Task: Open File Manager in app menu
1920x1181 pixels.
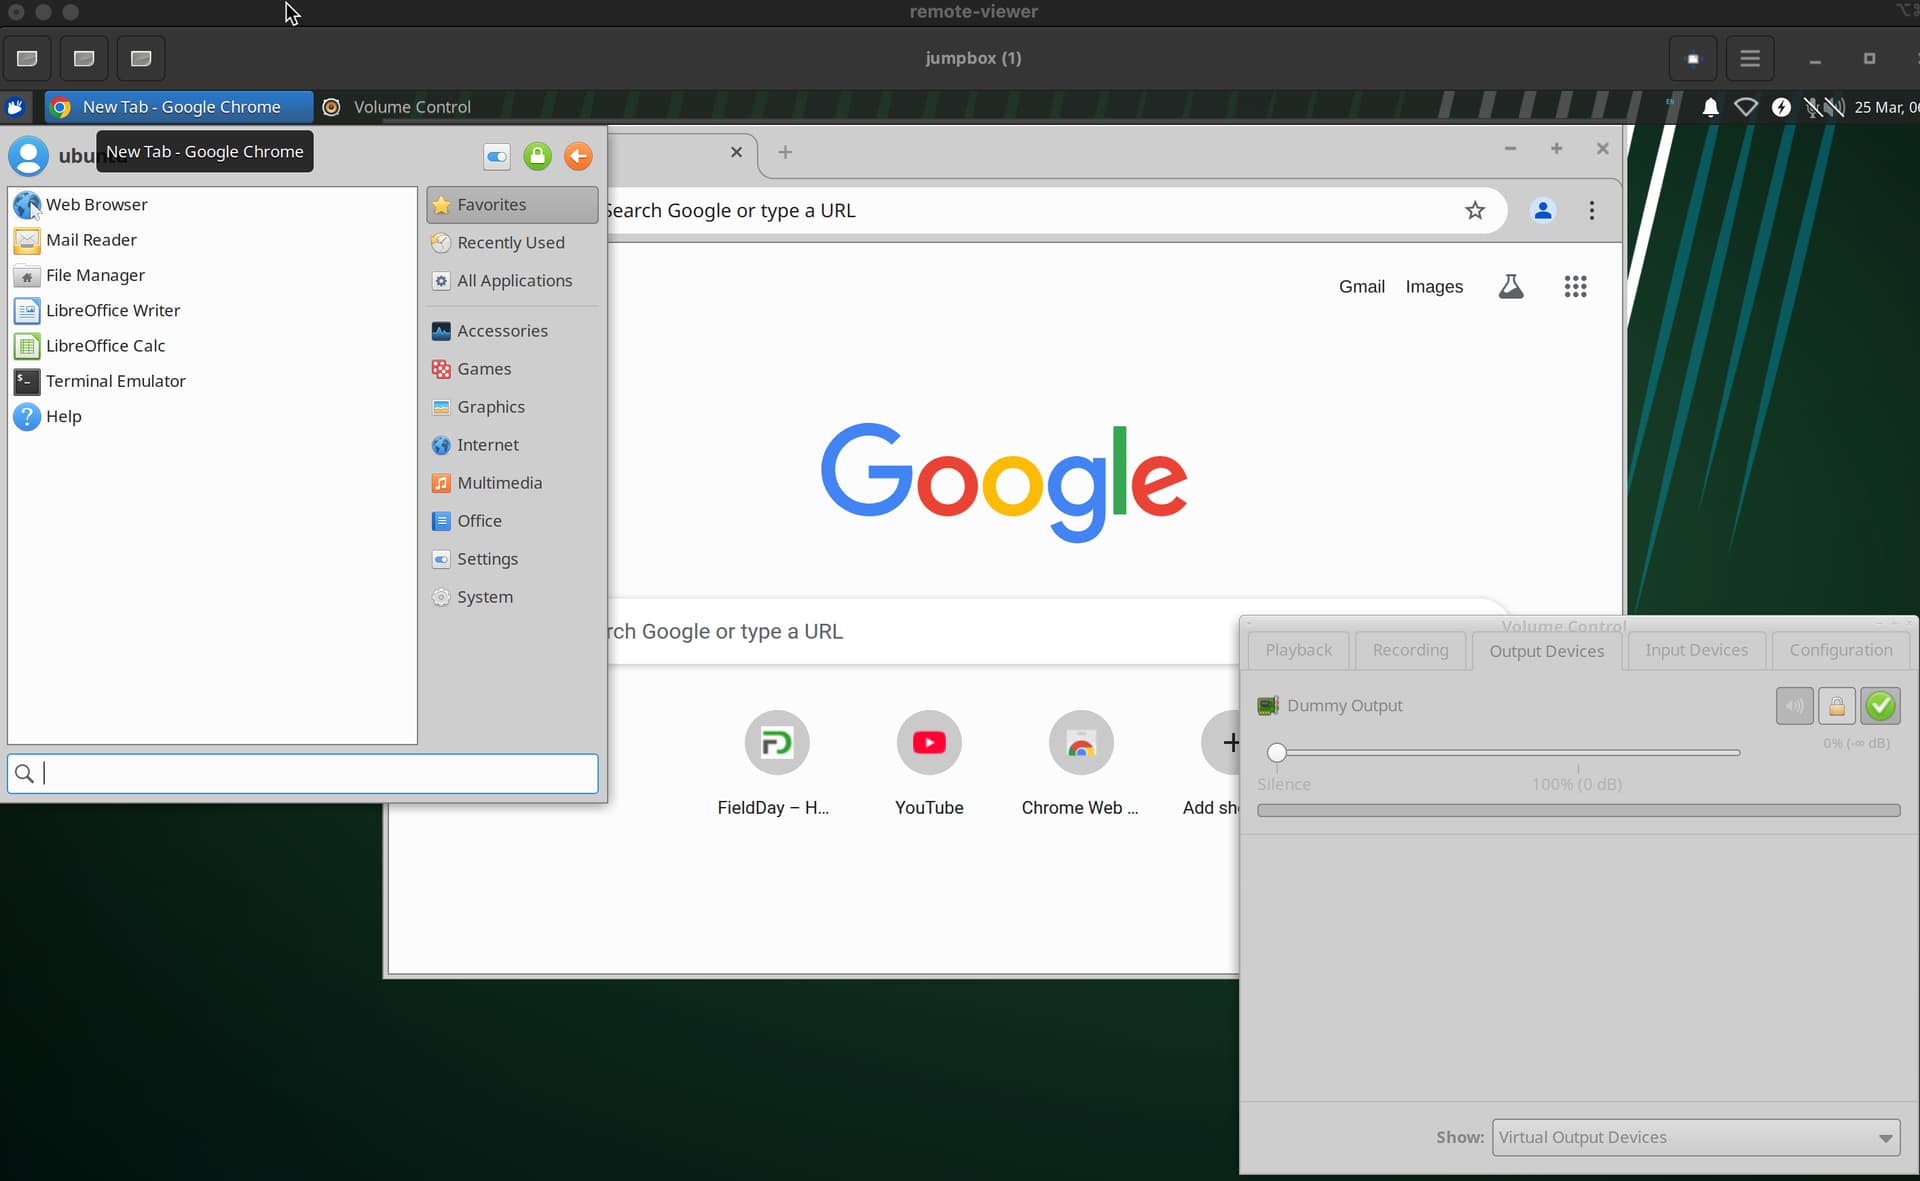Action: [x=212, y=275]
